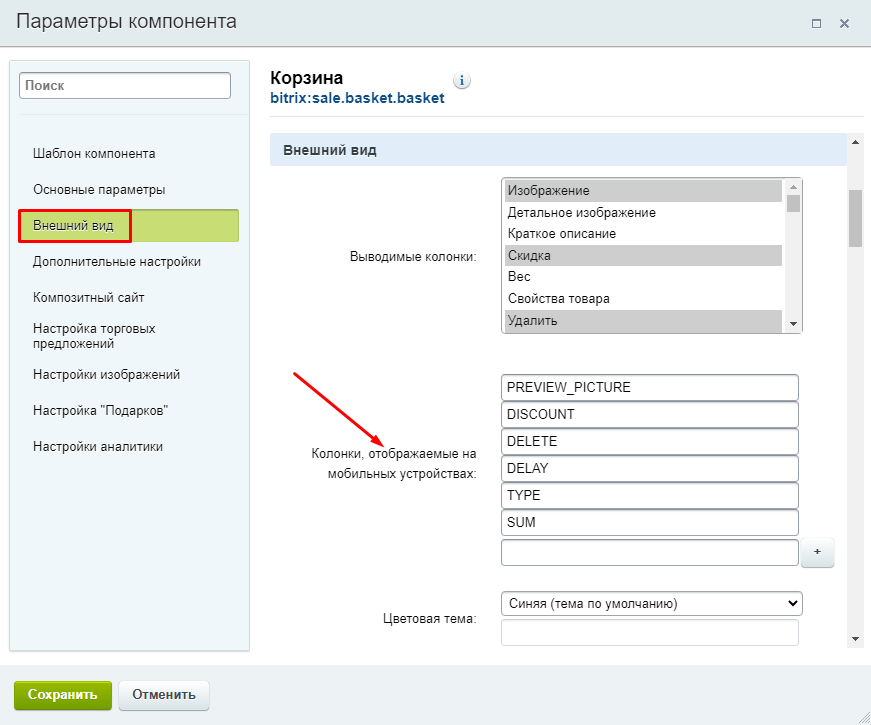Go to Настройки изображений section
Viewport: 871px width, 725px height.
[x=106, y=374]
